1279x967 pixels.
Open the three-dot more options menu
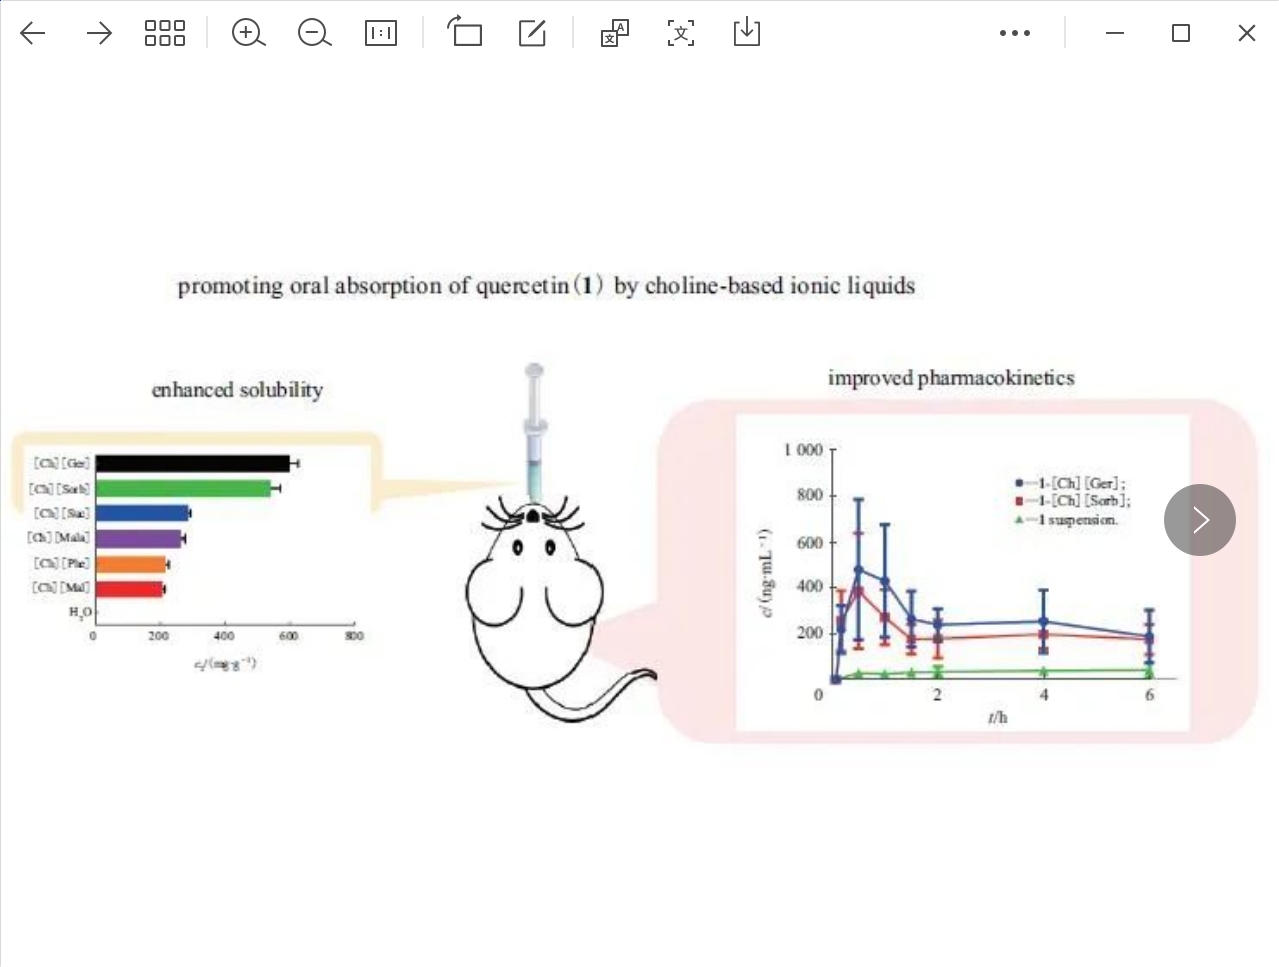coord(1014,33)
